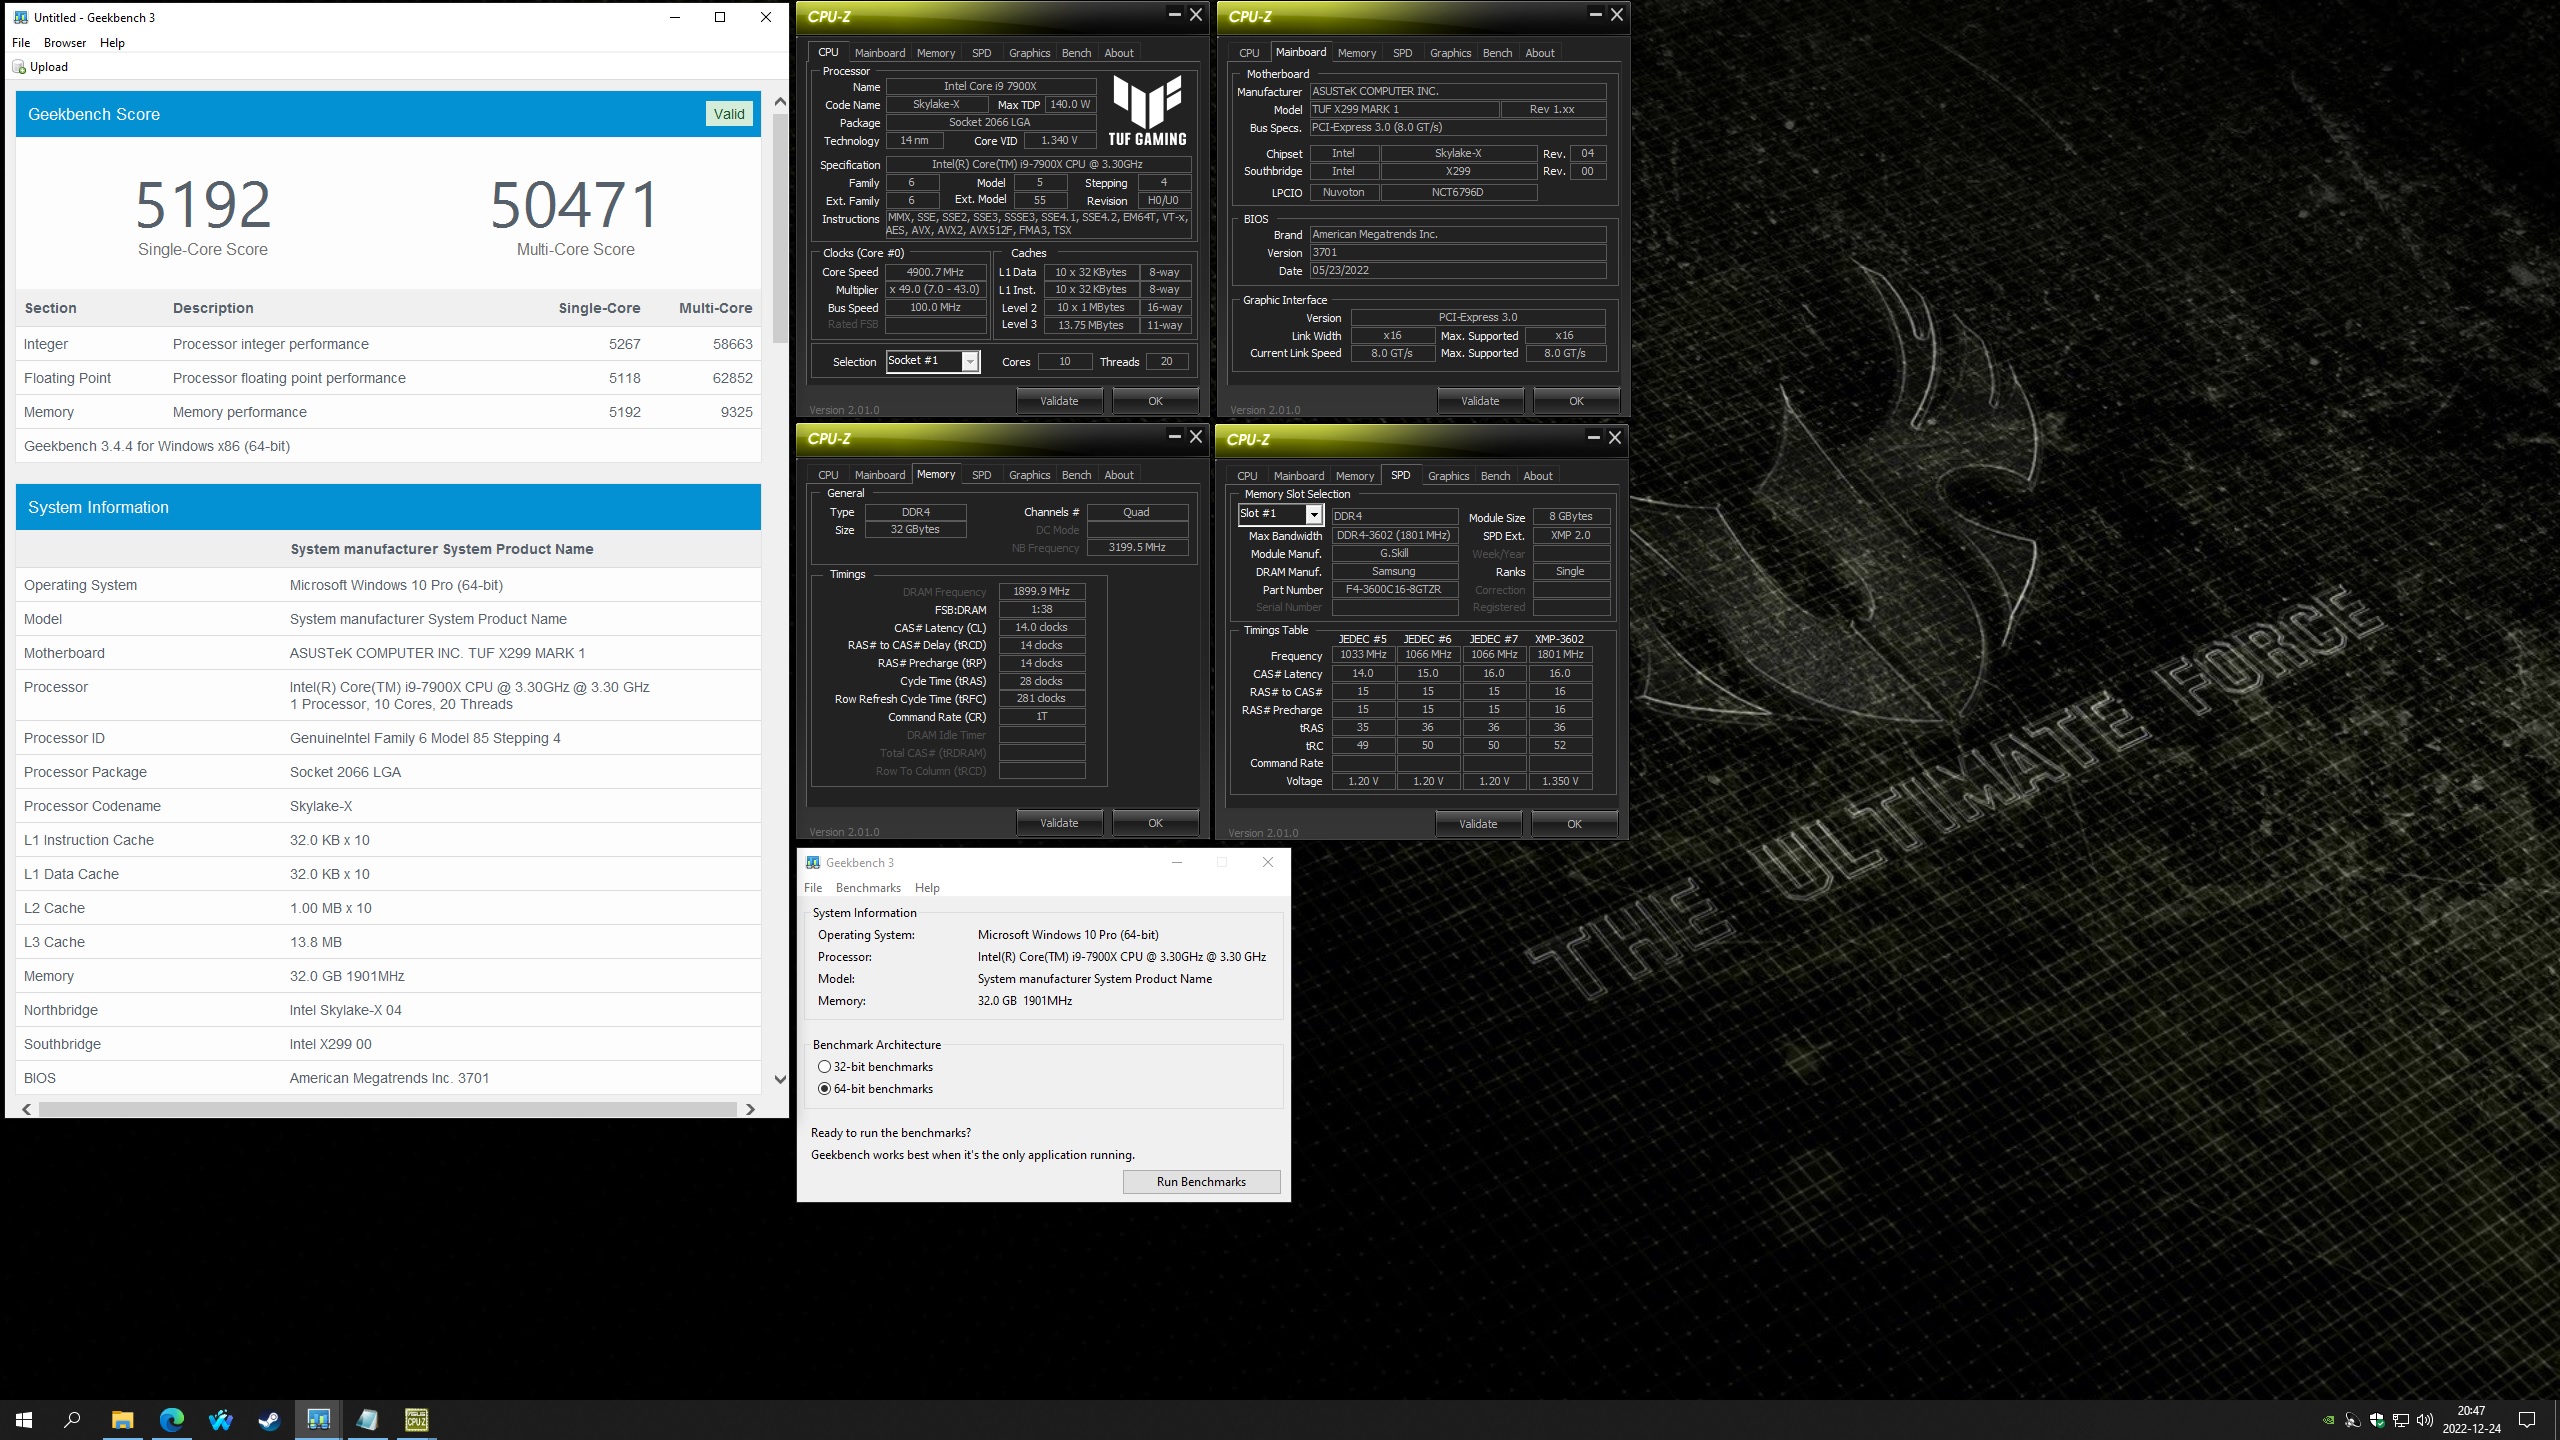
Task: Click the taskbar clock showing 20:47
Action: (x=2471, y=1419)
